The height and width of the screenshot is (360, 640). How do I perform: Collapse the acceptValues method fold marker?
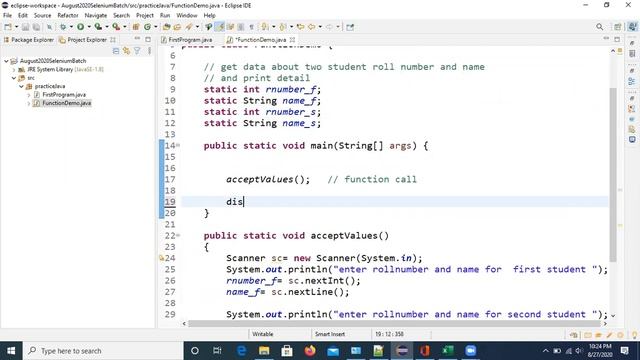(x=178, y=236)
